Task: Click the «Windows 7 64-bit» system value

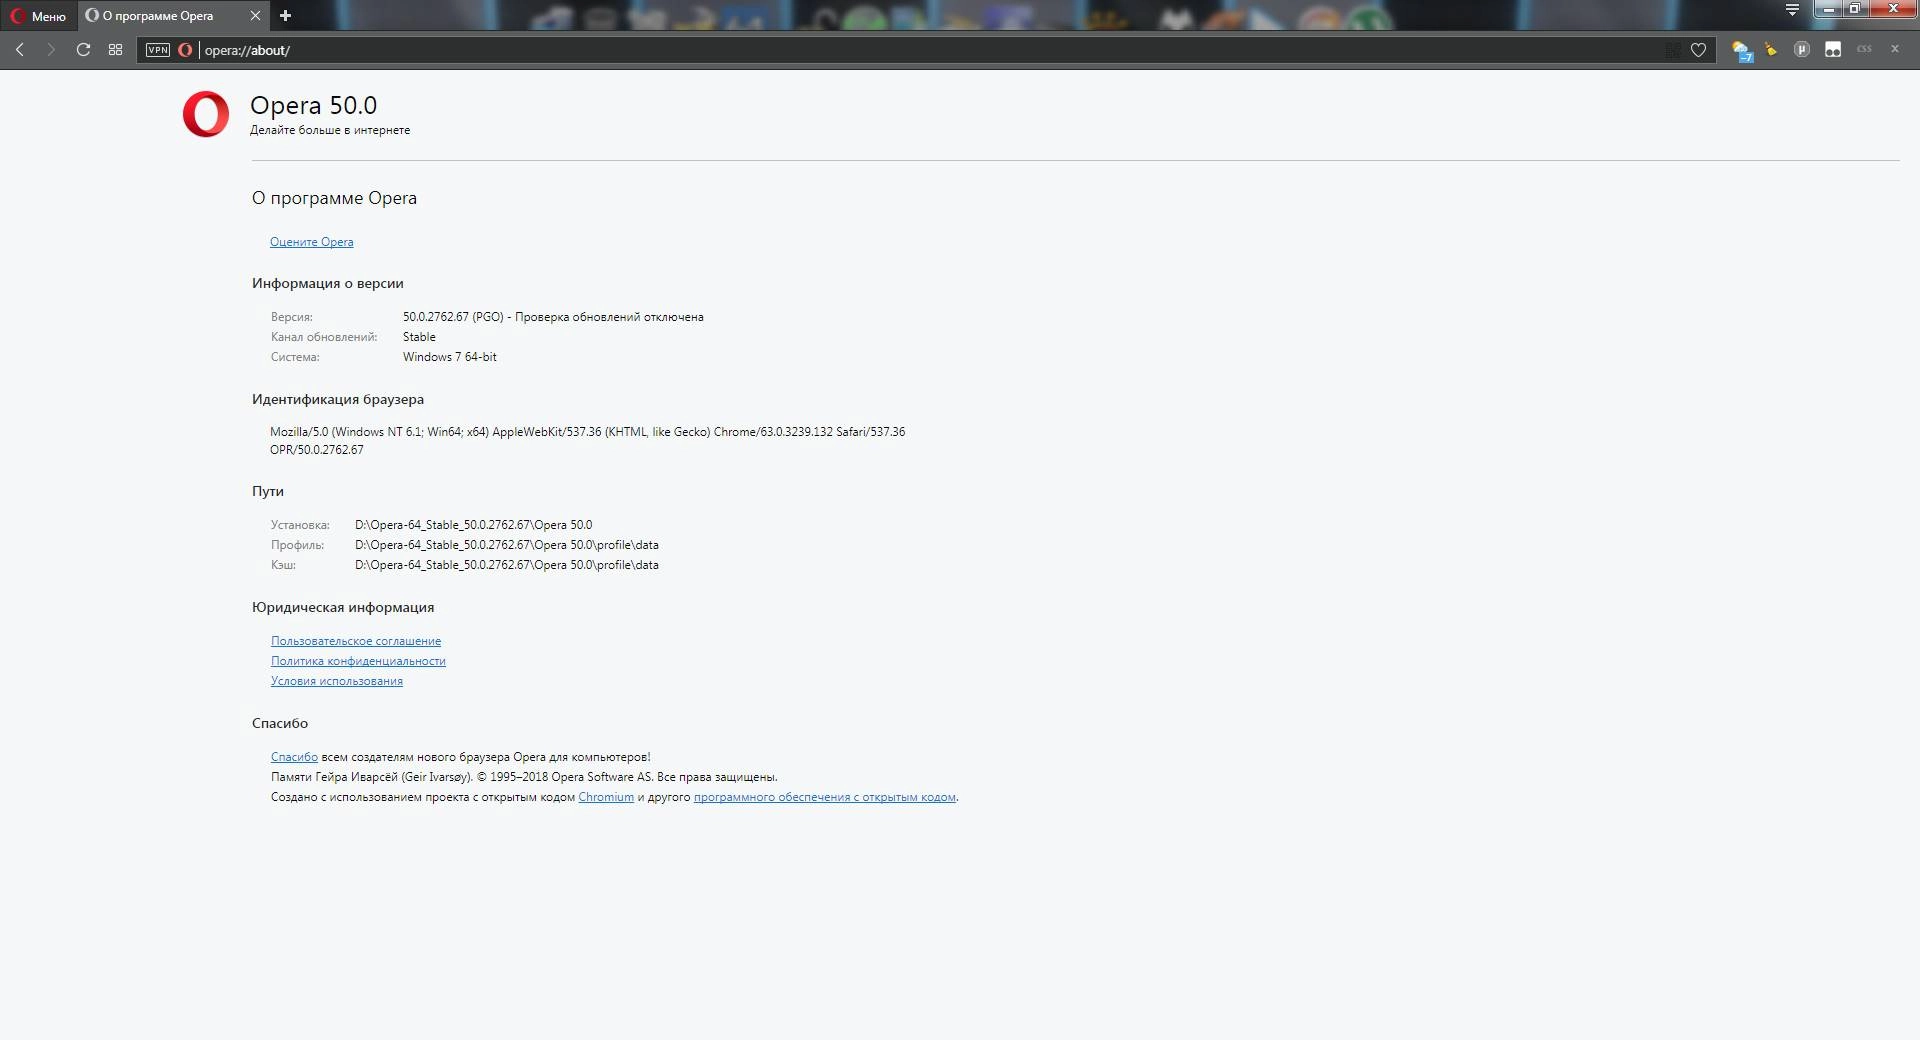Action: click(450, 357)
